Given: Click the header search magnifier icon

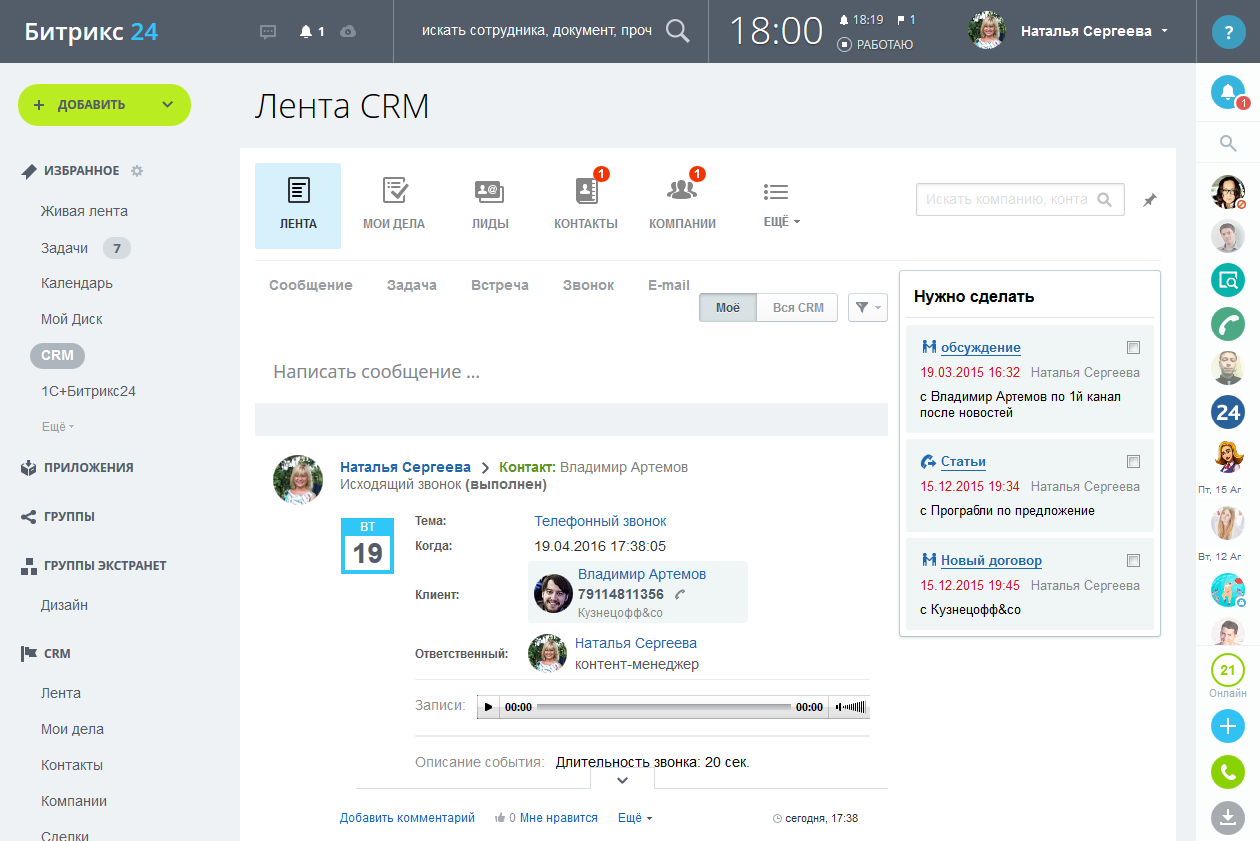Looking at the screenshot, I should coord(678,31).
